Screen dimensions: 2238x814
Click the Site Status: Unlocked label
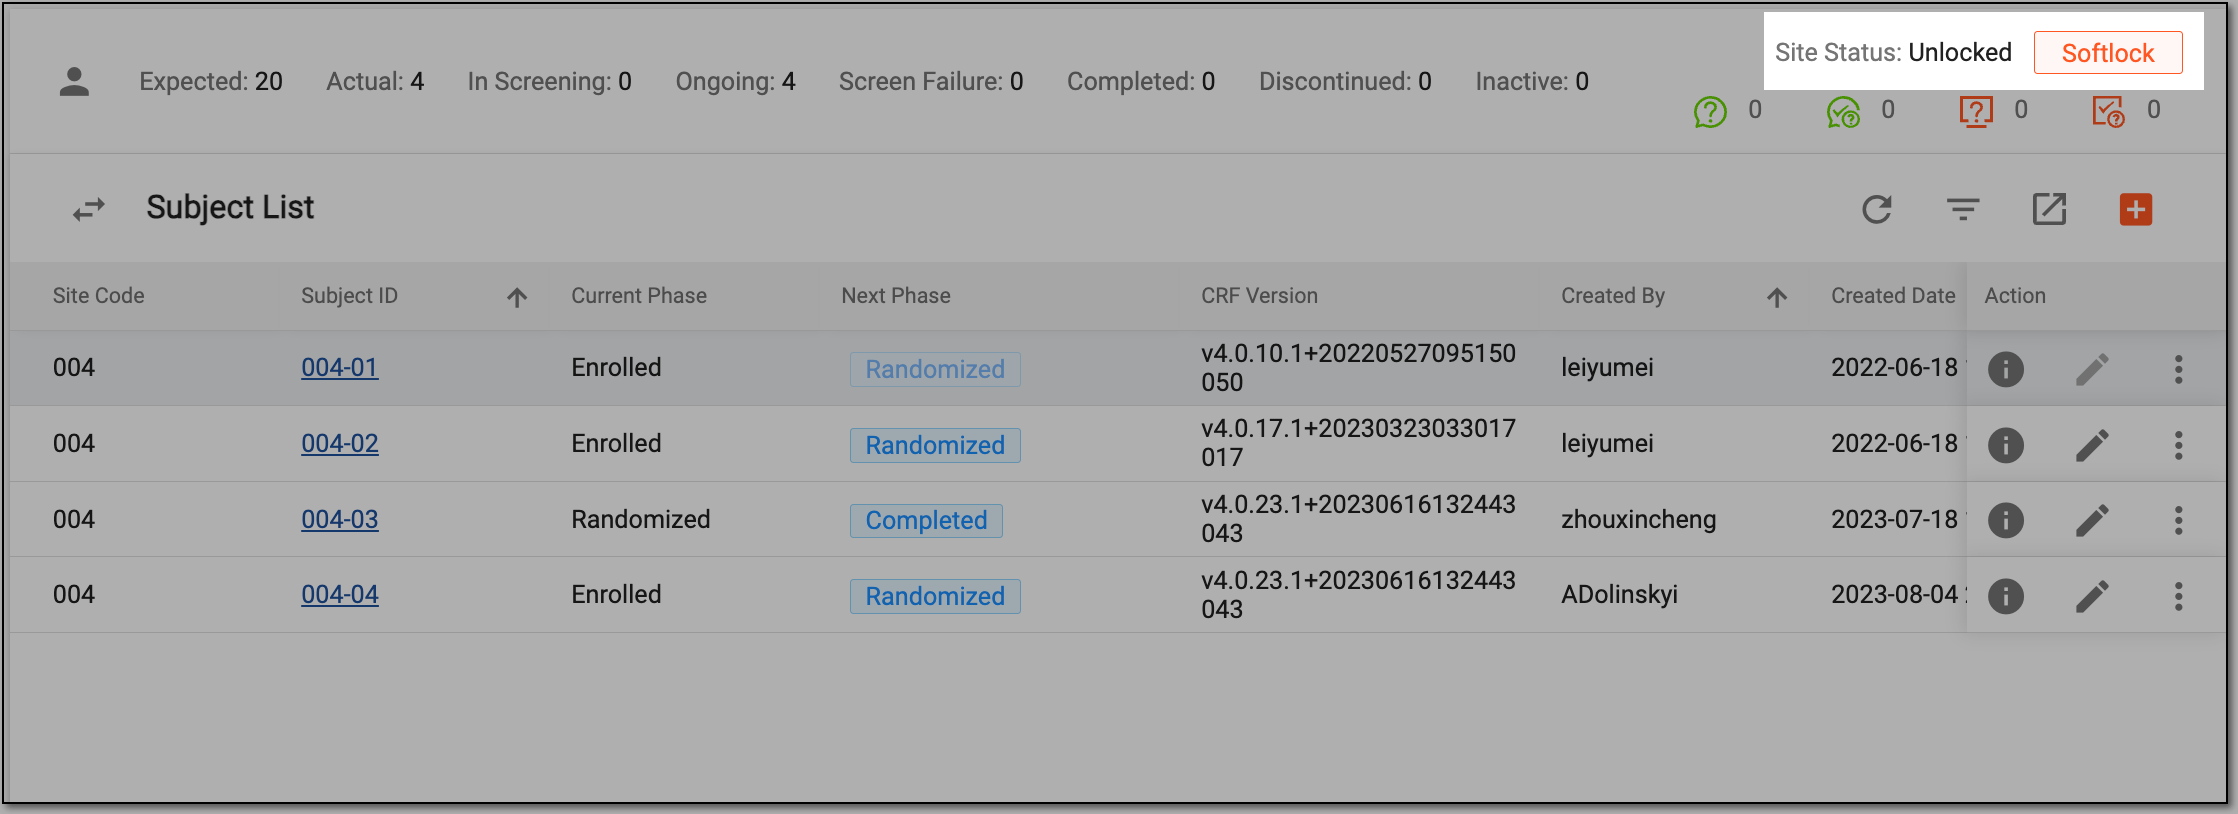1893,53
